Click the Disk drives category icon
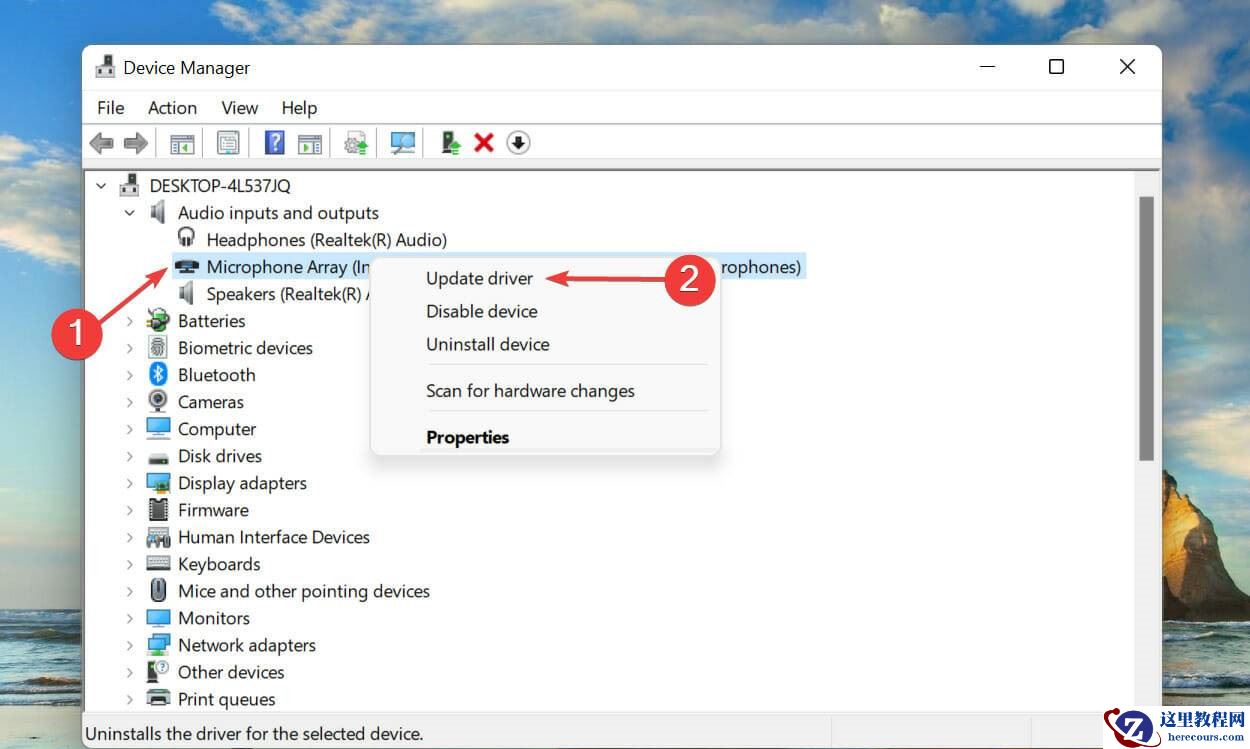1250x749 pixels. (158, 457)
